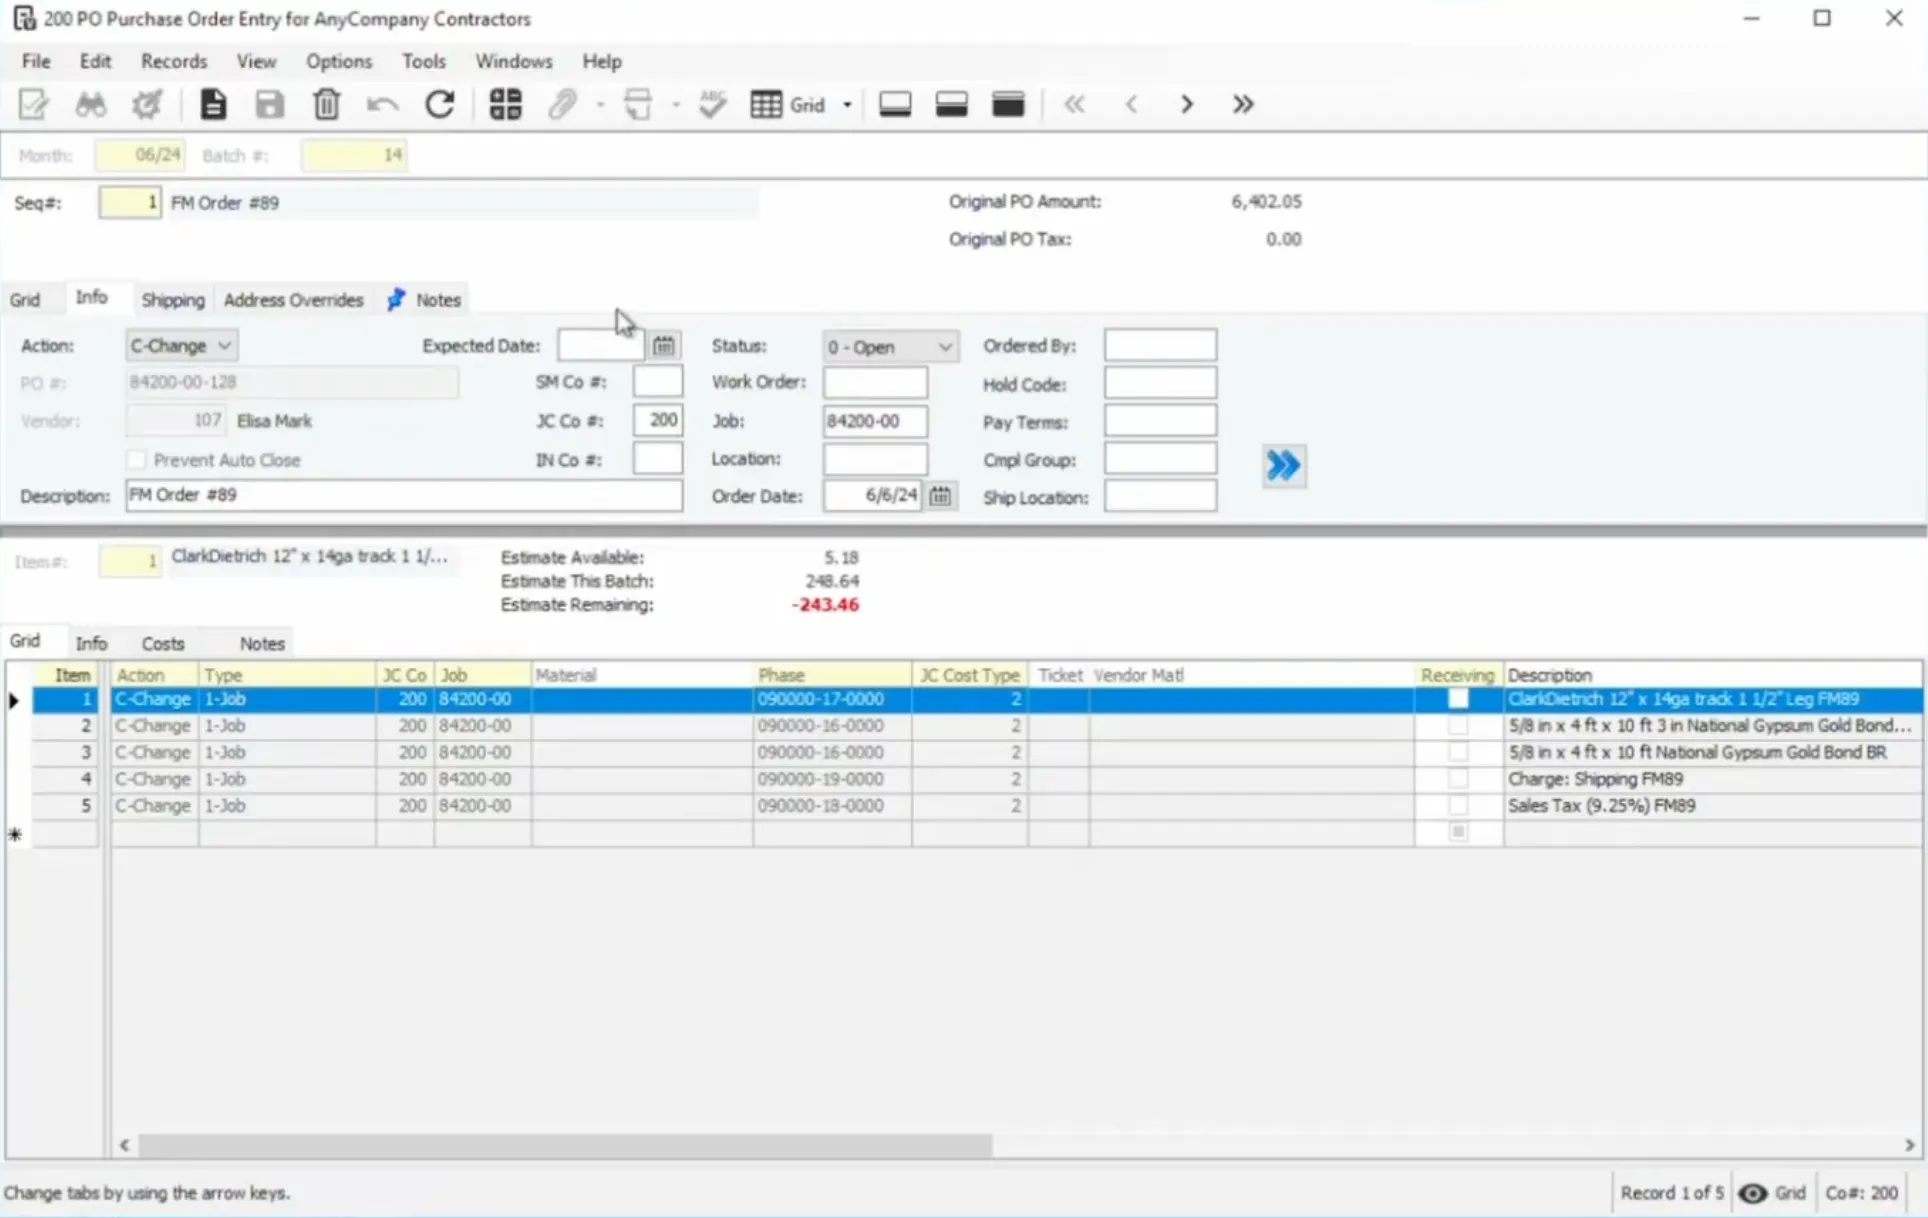The image size is (1928, 1218).
Task: Enable Prevent Auto Close checkbox
Action: click(137, 460)
